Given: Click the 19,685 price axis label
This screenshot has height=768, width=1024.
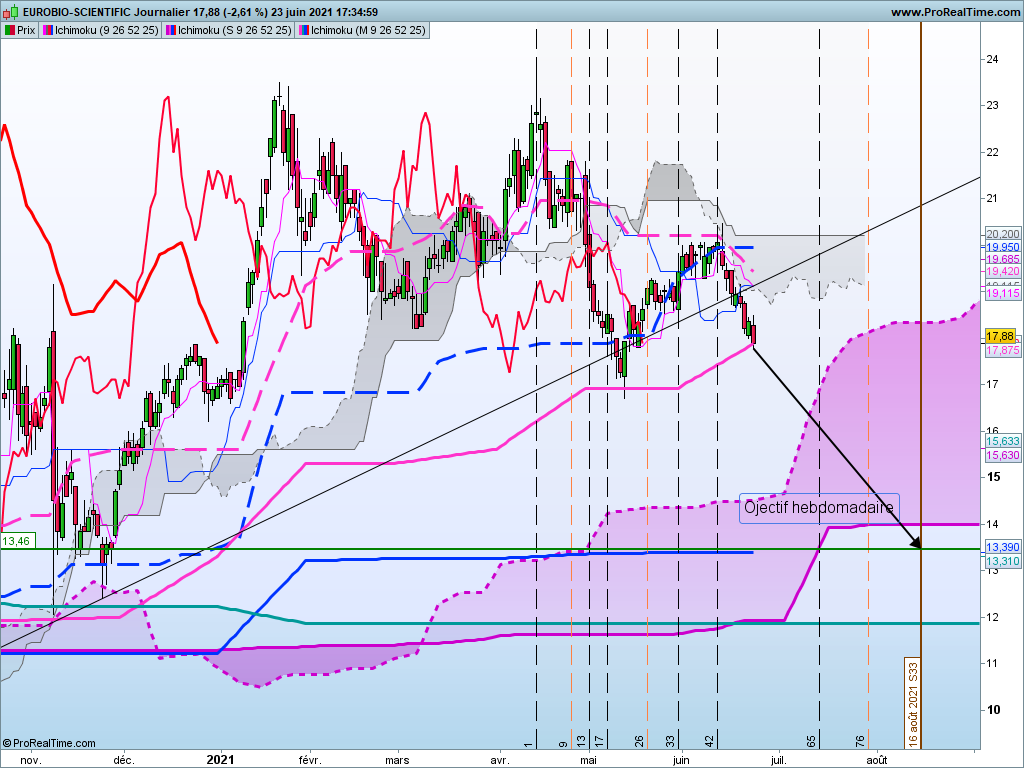Looking at the screenshot, I should tap(1002, 259).
